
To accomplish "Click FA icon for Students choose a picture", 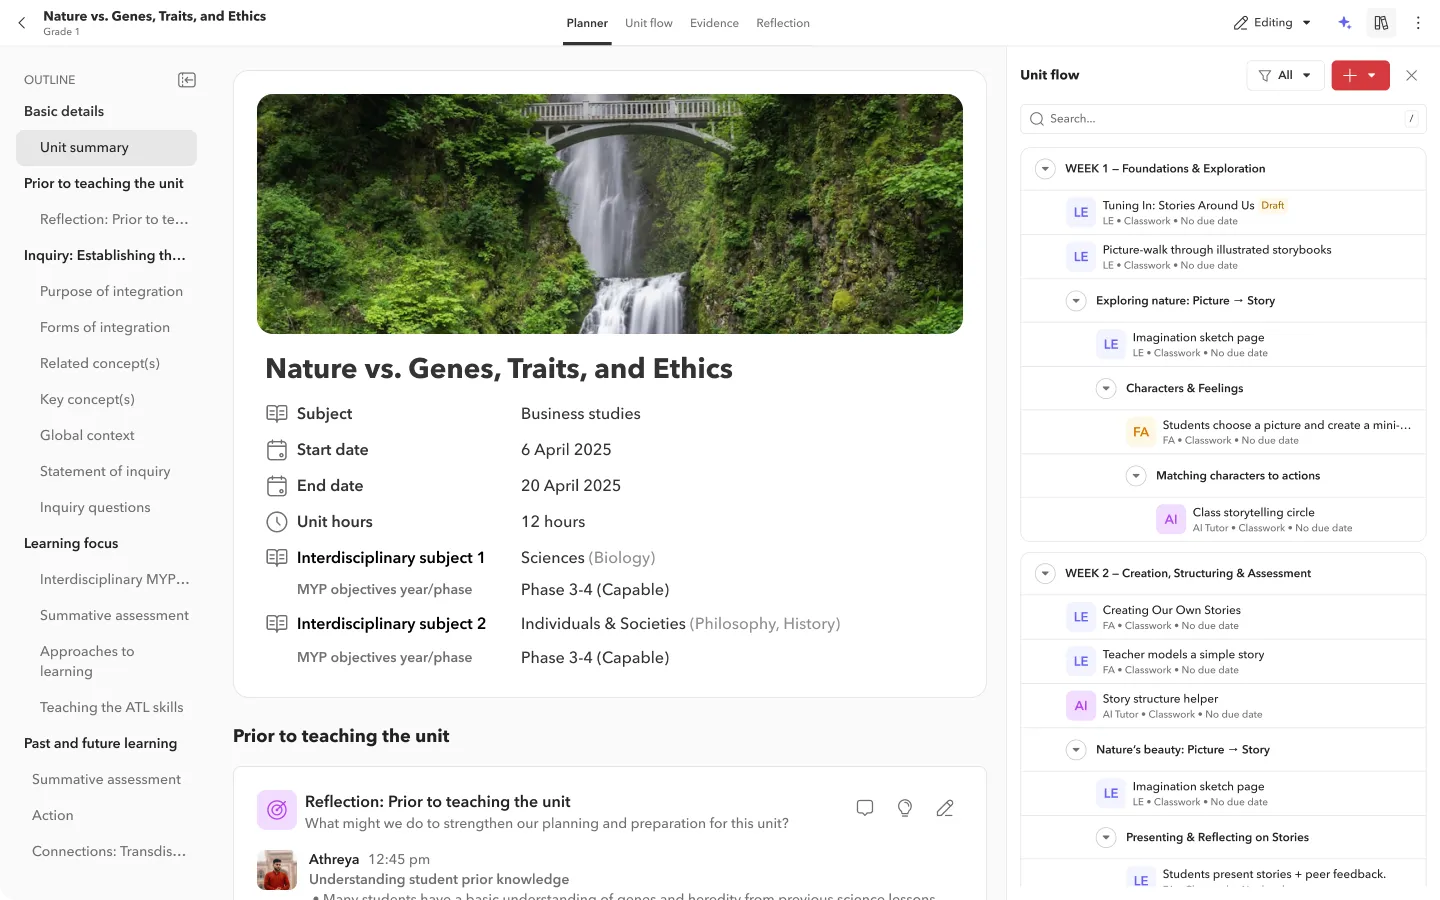I will tap(1141, 432).
